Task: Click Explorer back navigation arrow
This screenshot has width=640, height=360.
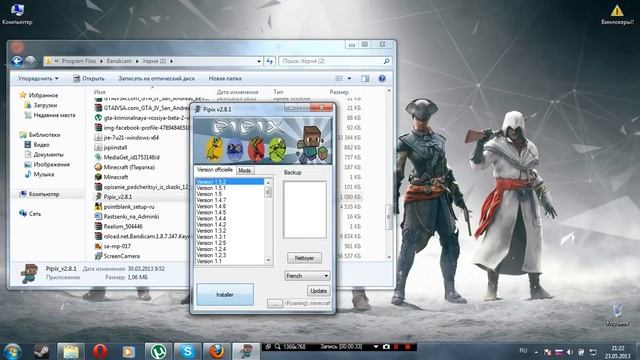Action: click(17, 61)
